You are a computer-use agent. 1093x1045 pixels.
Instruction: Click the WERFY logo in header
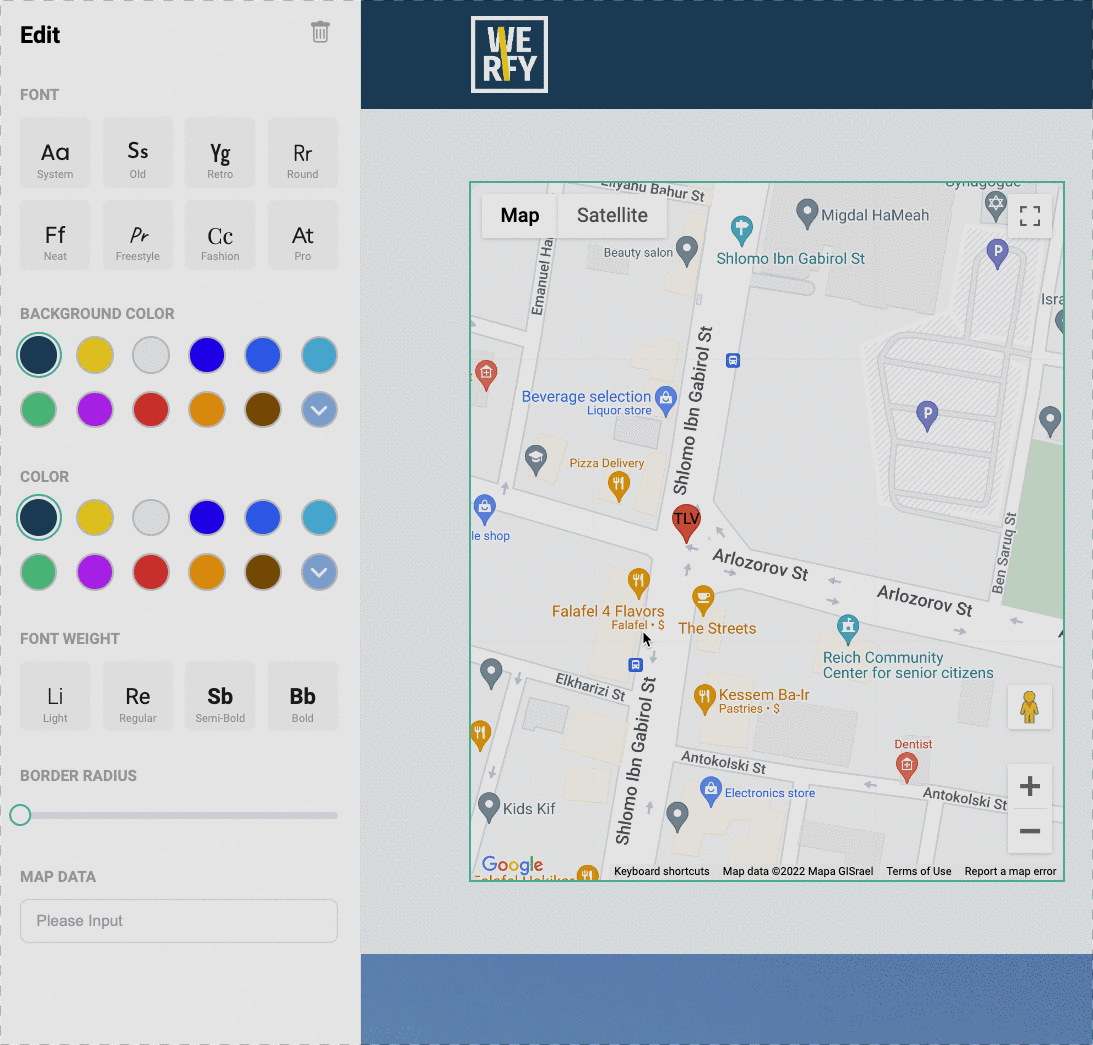coord(510,54)
